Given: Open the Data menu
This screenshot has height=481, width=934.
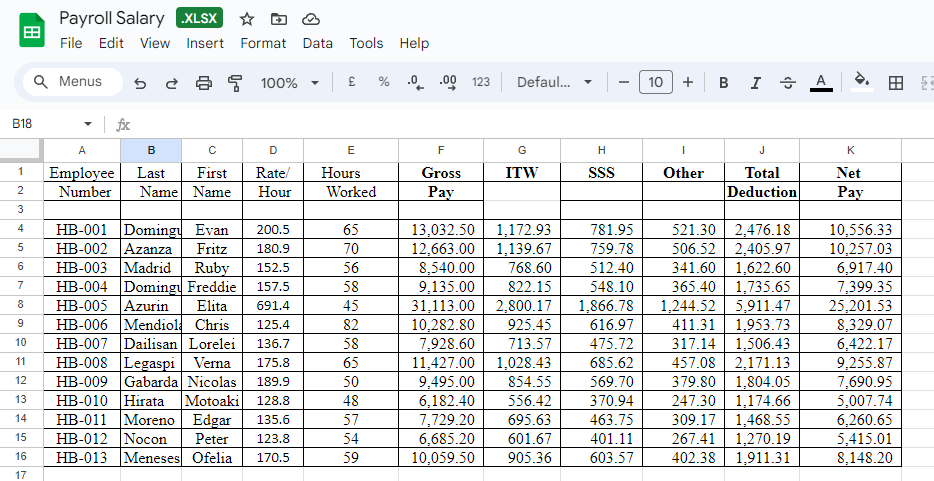Looking at the screenshot, I should coord(317,43).
